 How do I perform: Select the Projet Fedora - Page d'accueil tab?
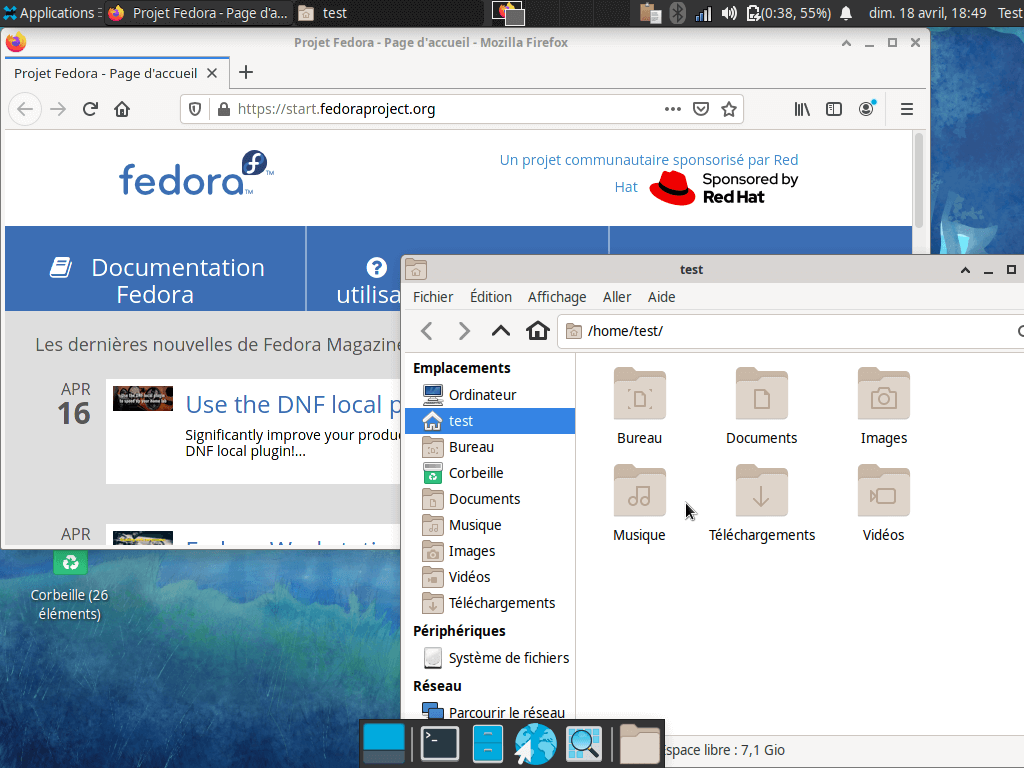pyautogui.click(x=116, y=73)
